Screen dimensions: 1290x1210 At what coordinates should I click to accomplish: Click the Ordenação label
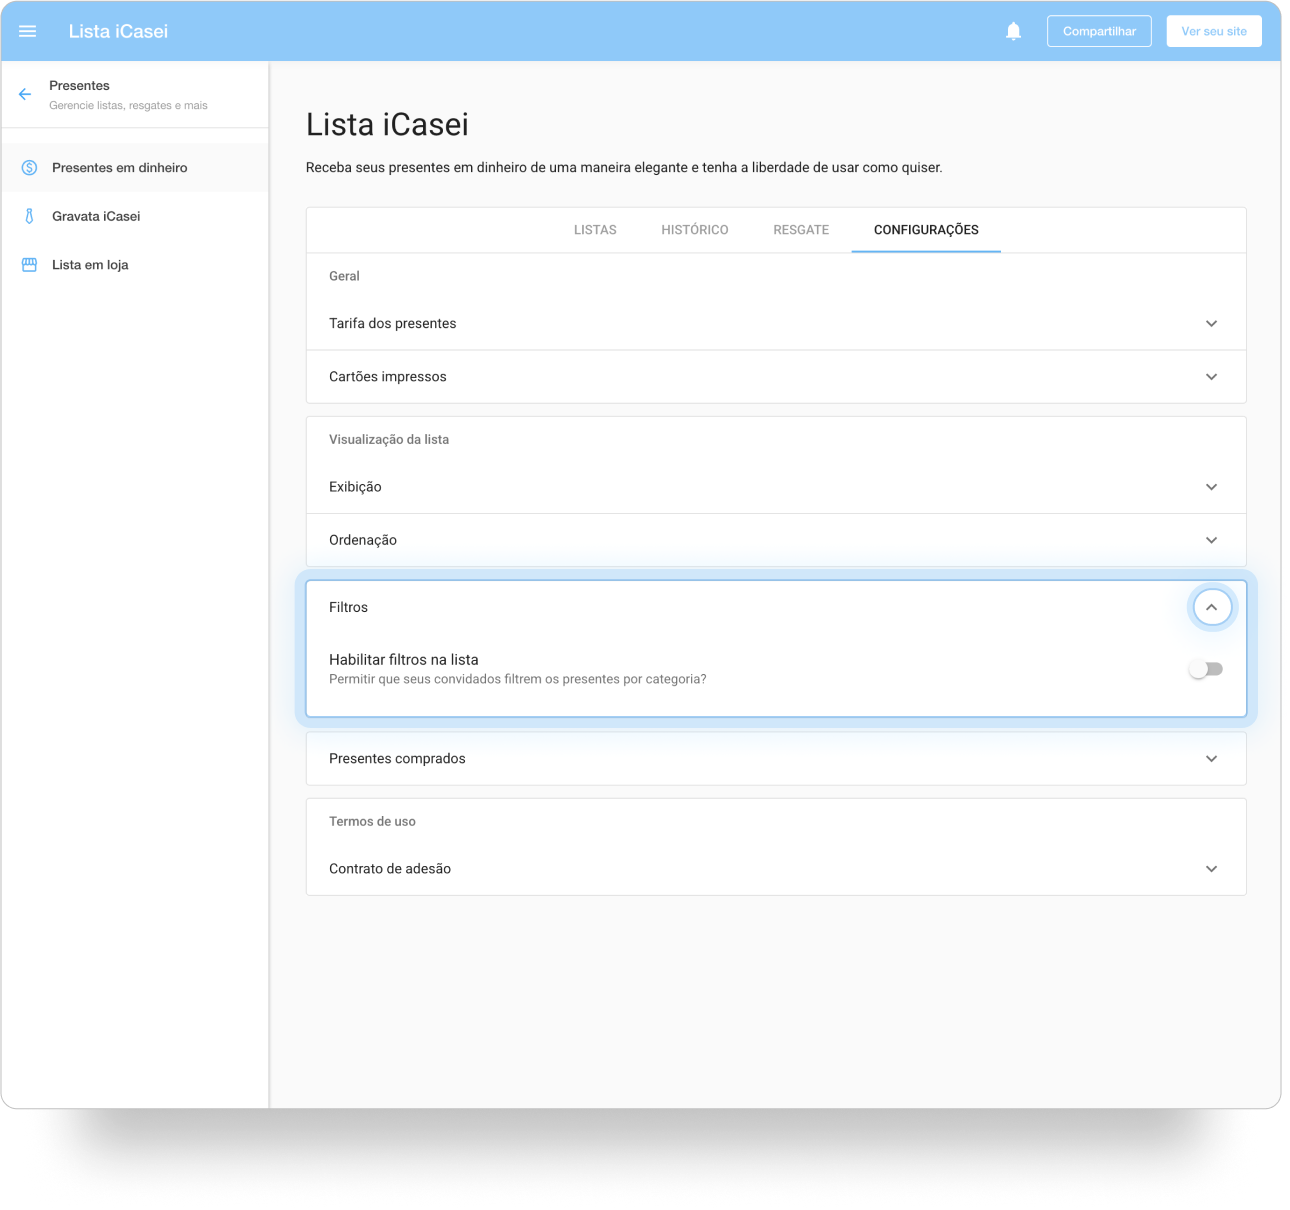[x=363, y=540]
